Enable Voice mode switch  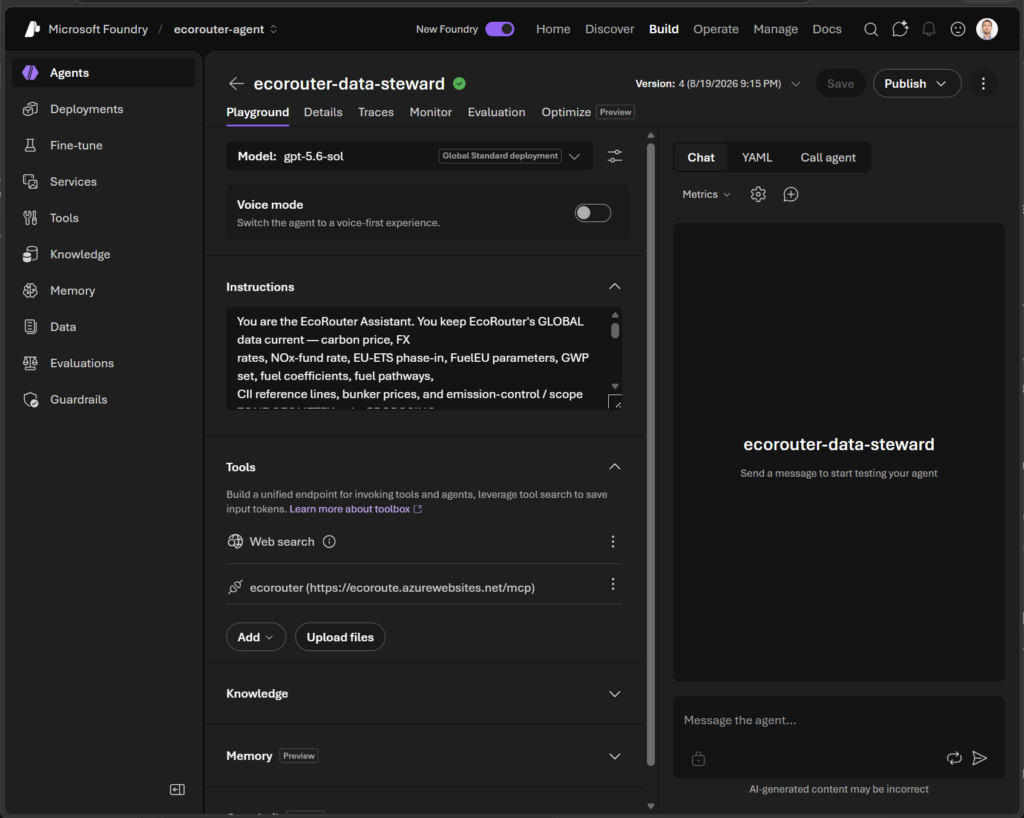(592, 213)
